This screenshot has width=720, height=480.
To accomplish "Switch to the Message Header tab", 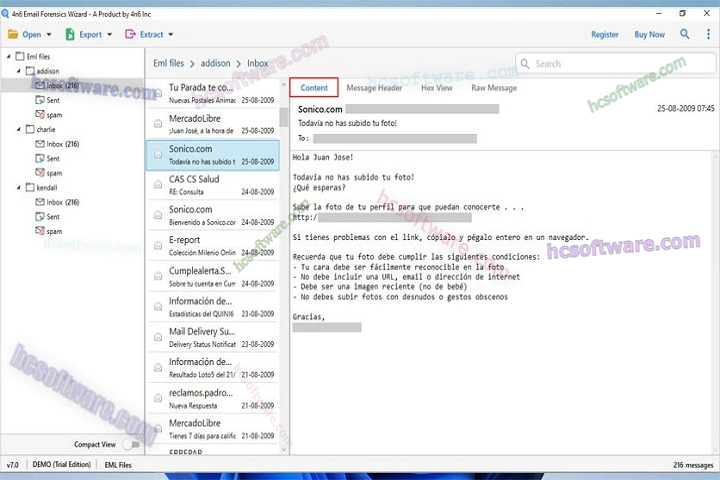I will (x=374, y=88).
